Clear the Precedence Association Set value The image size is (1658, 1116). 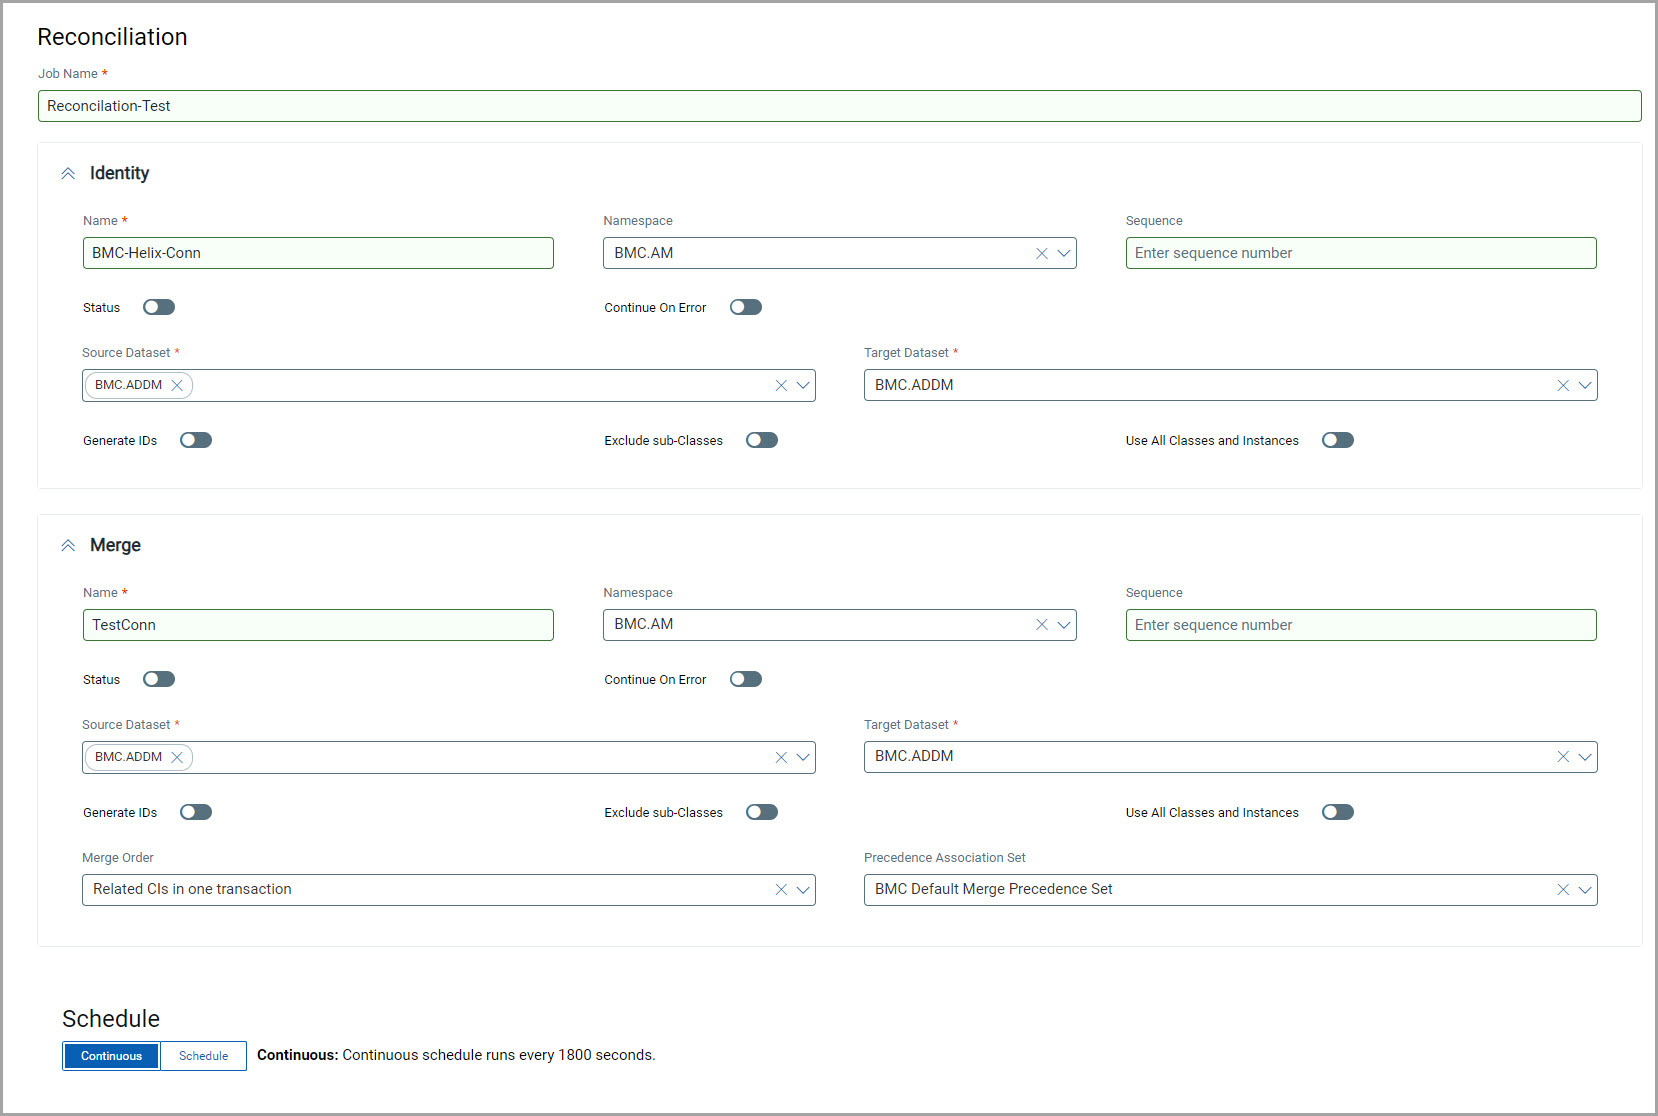[1562, 890]
